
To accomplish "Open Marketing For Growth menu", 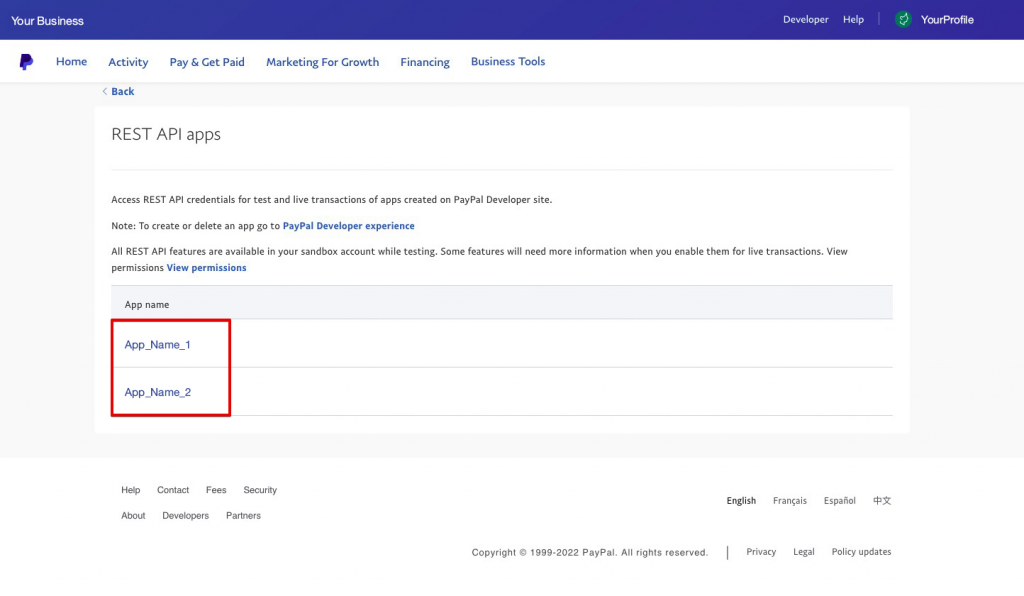I will point(322,62).
